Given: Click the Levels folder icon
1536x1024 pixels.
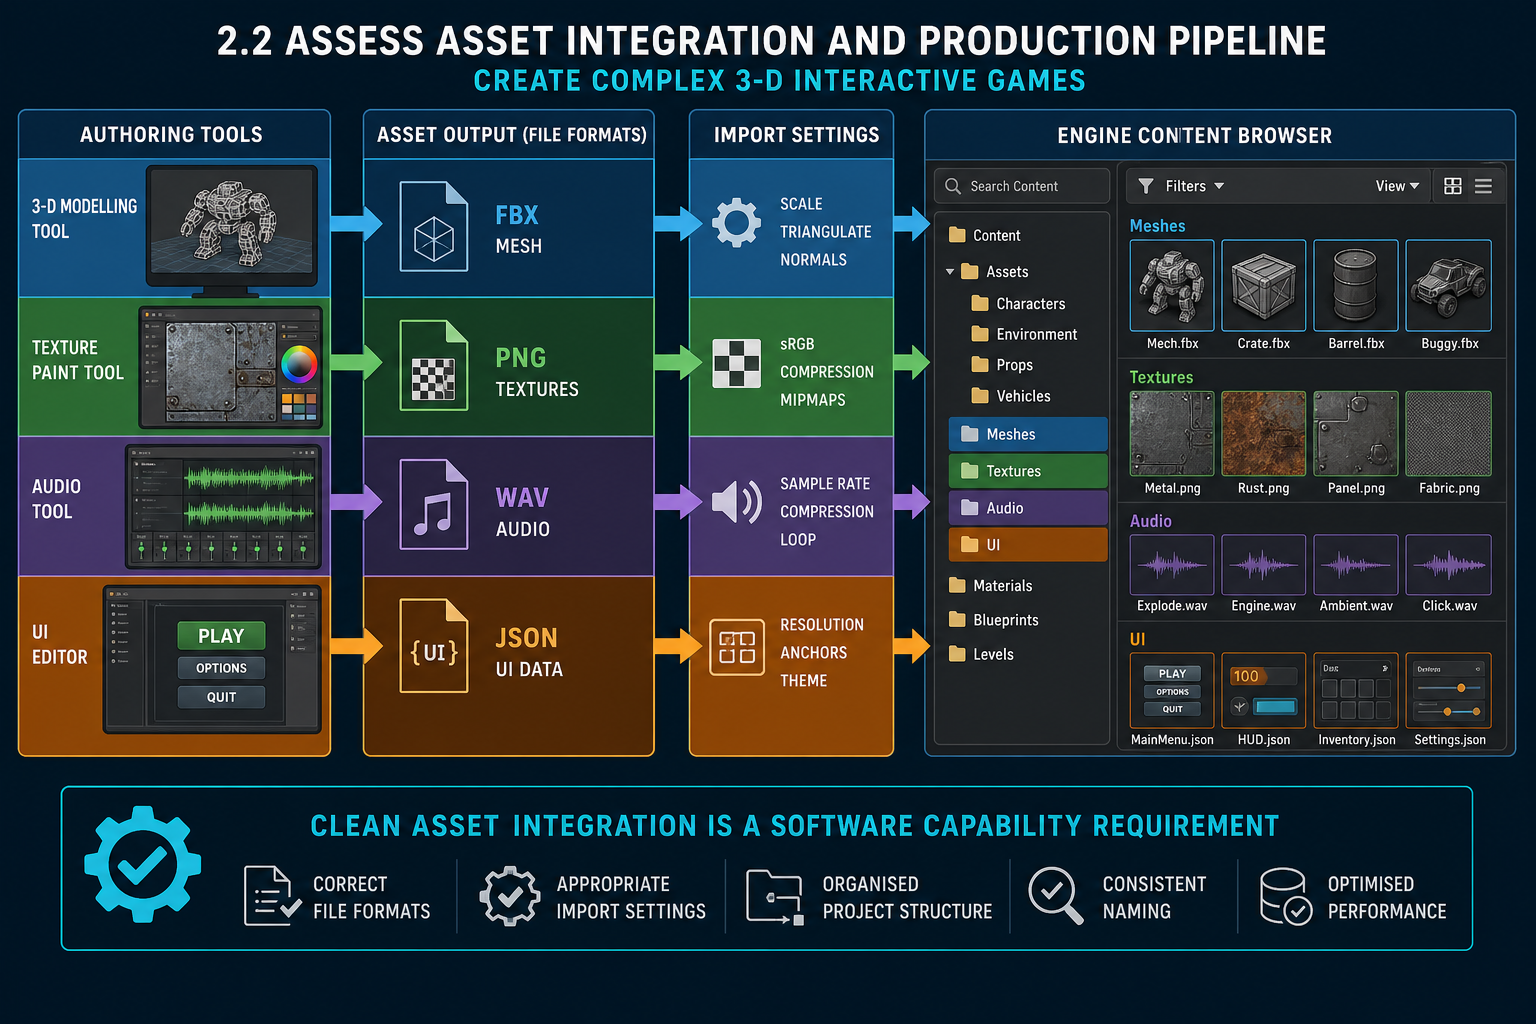Looking at the screenshot, I should click(957, 653).
